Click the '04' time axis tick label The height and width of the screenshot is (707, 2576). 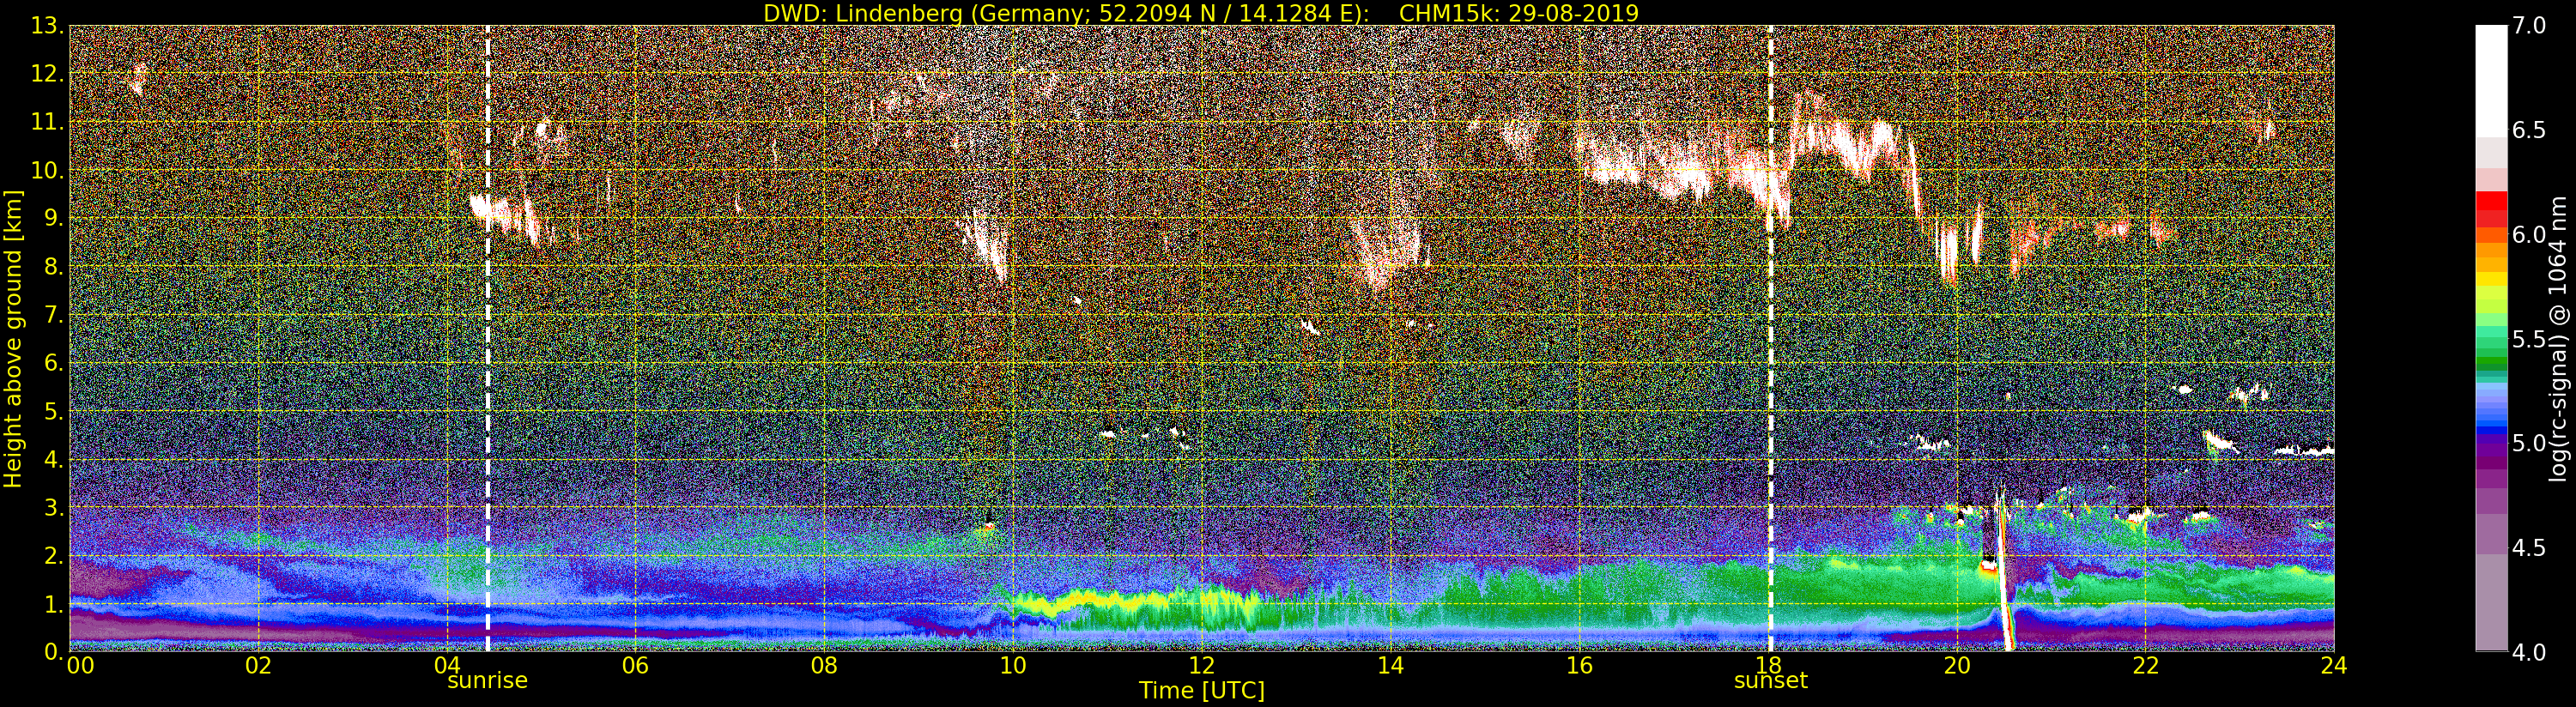447,666
